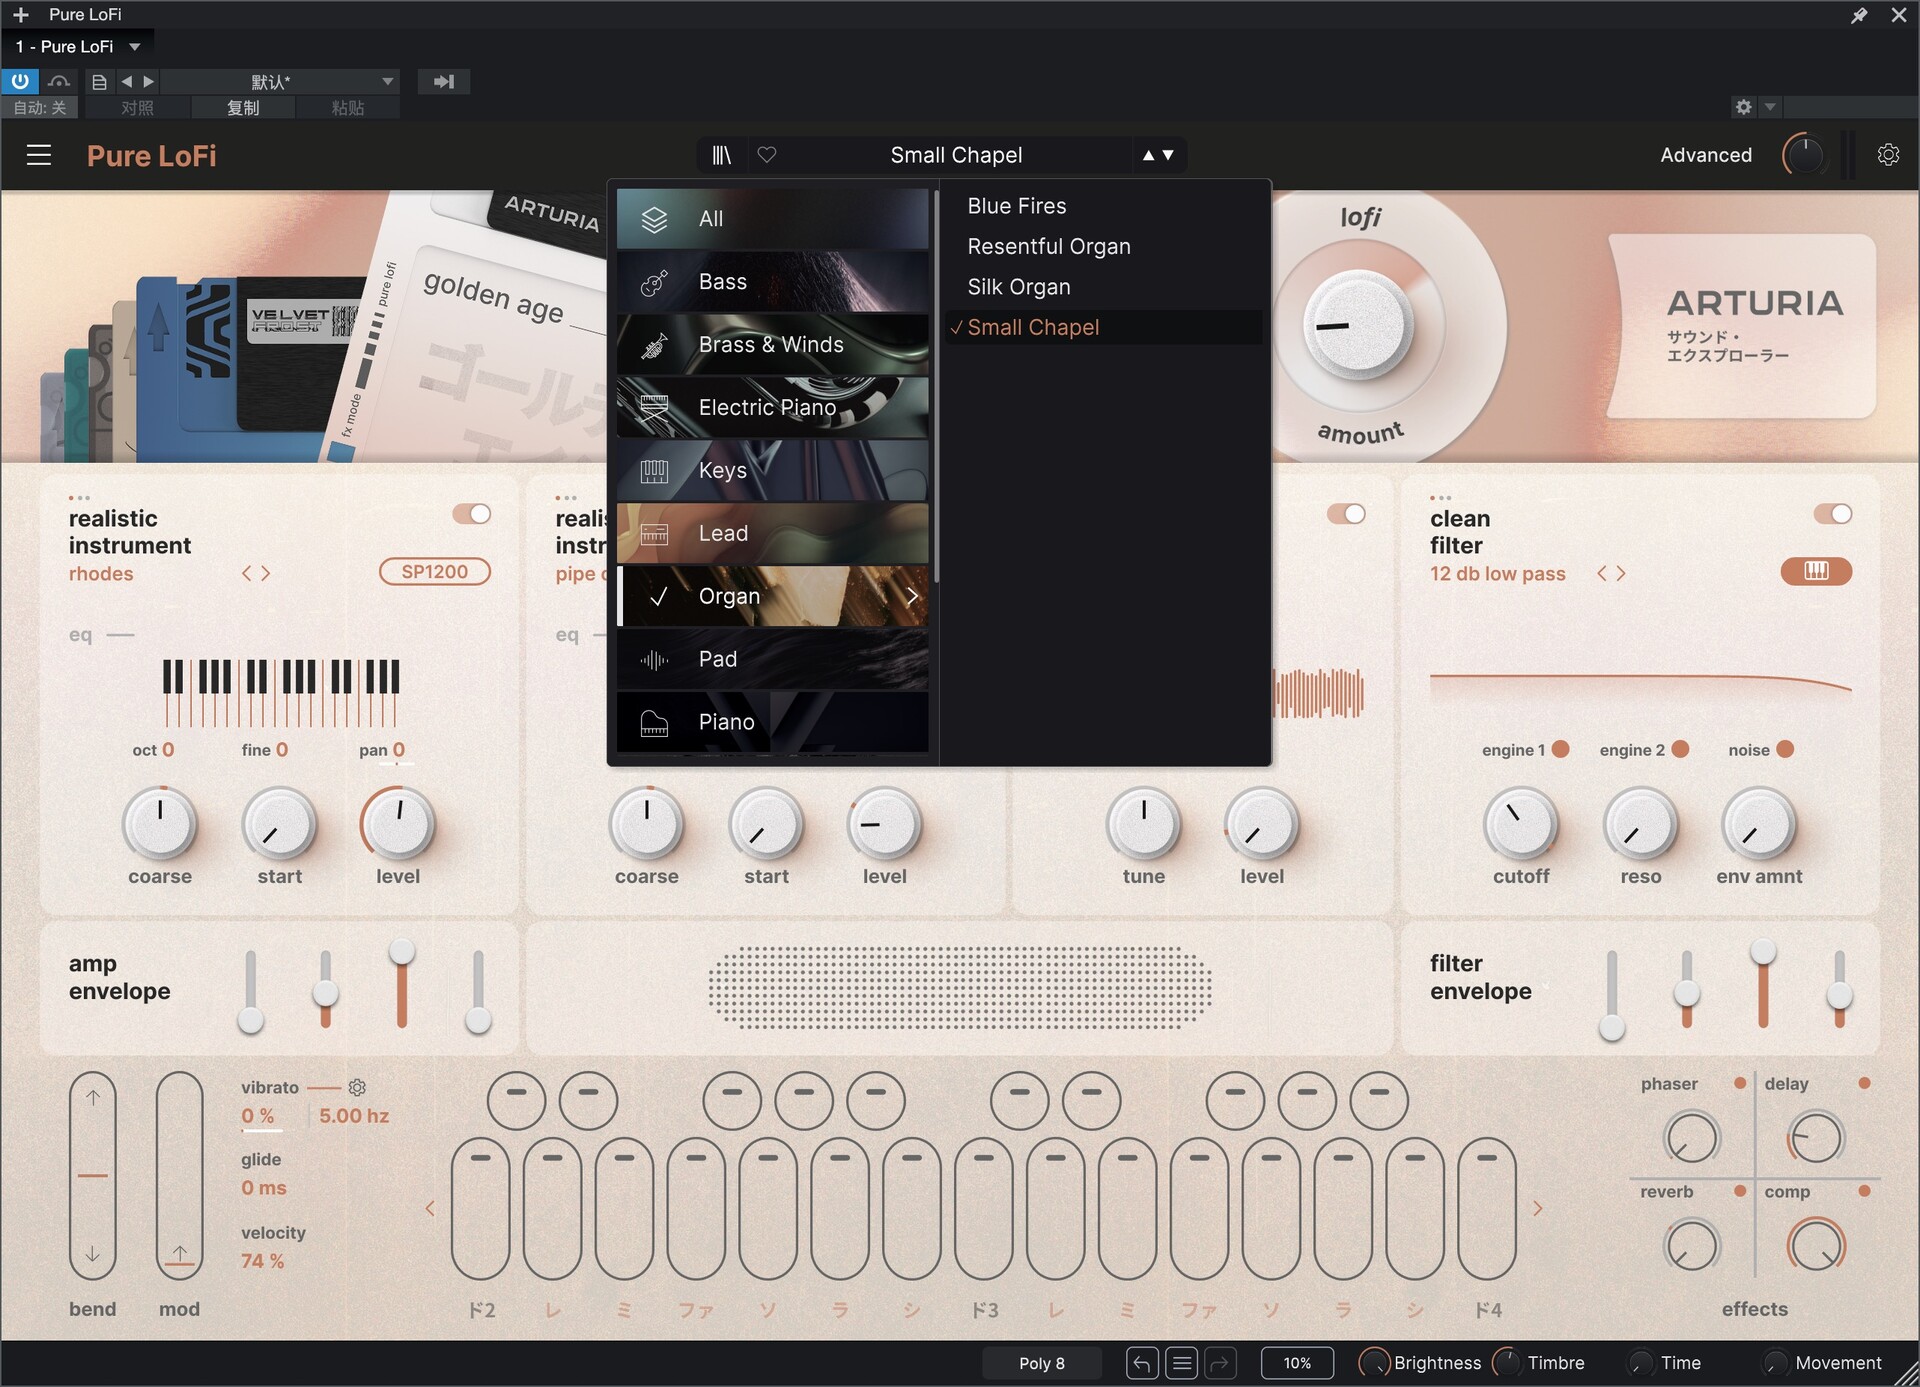
Task: Choose the Blue Fires preset
Action: pyautogui.click(x=1104, y=206)
